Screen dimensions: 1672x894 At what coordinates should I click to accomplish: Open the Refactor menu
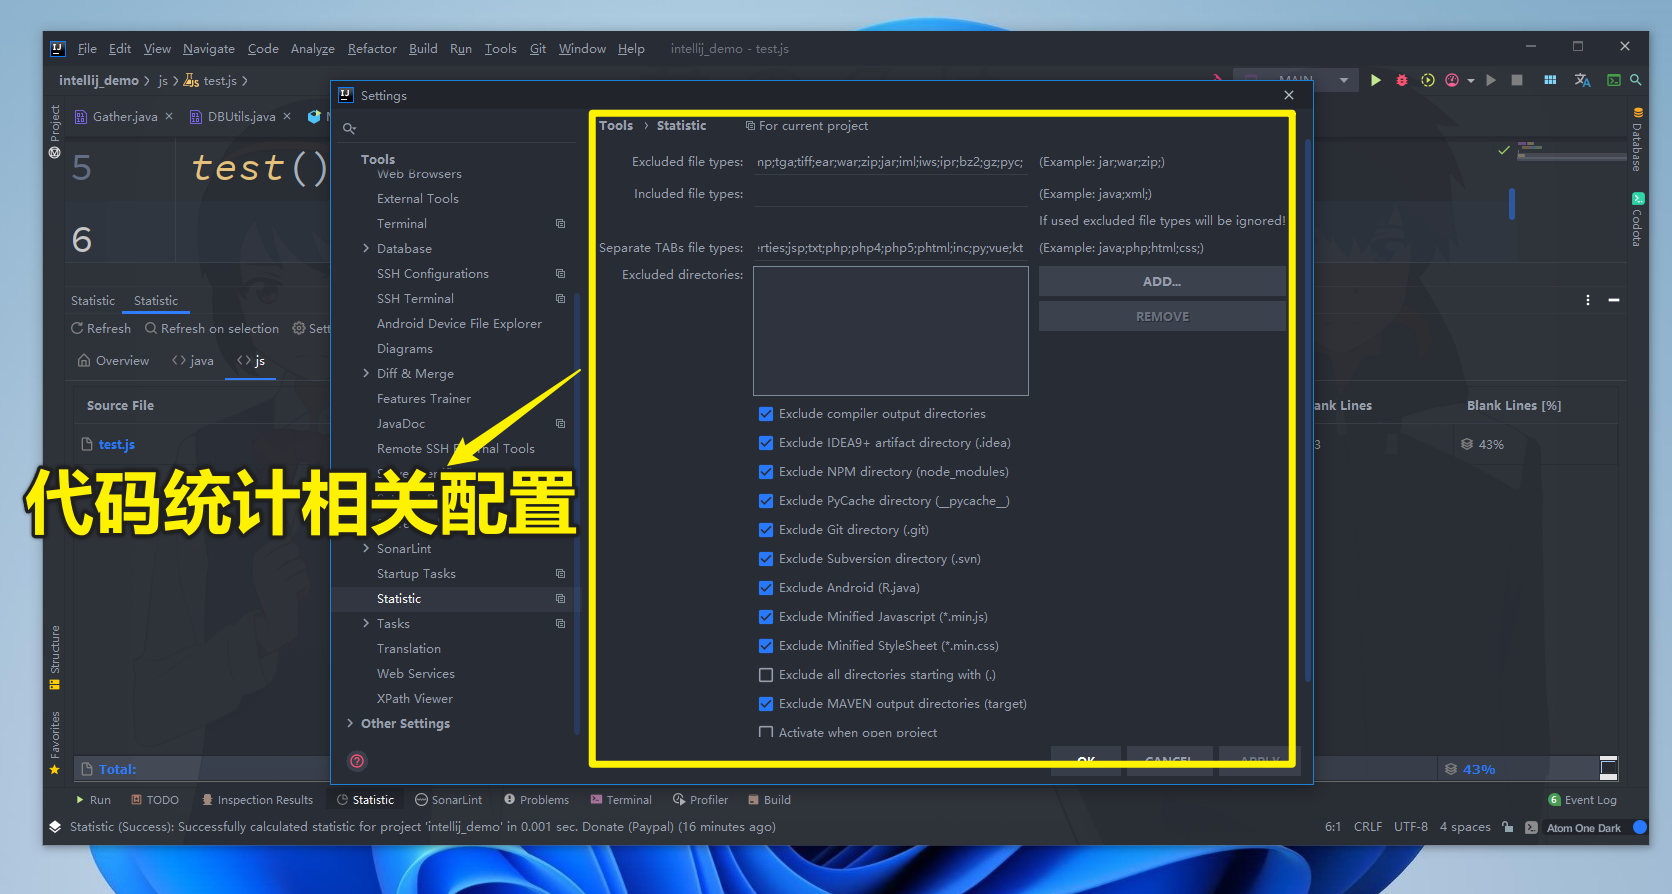372,49
